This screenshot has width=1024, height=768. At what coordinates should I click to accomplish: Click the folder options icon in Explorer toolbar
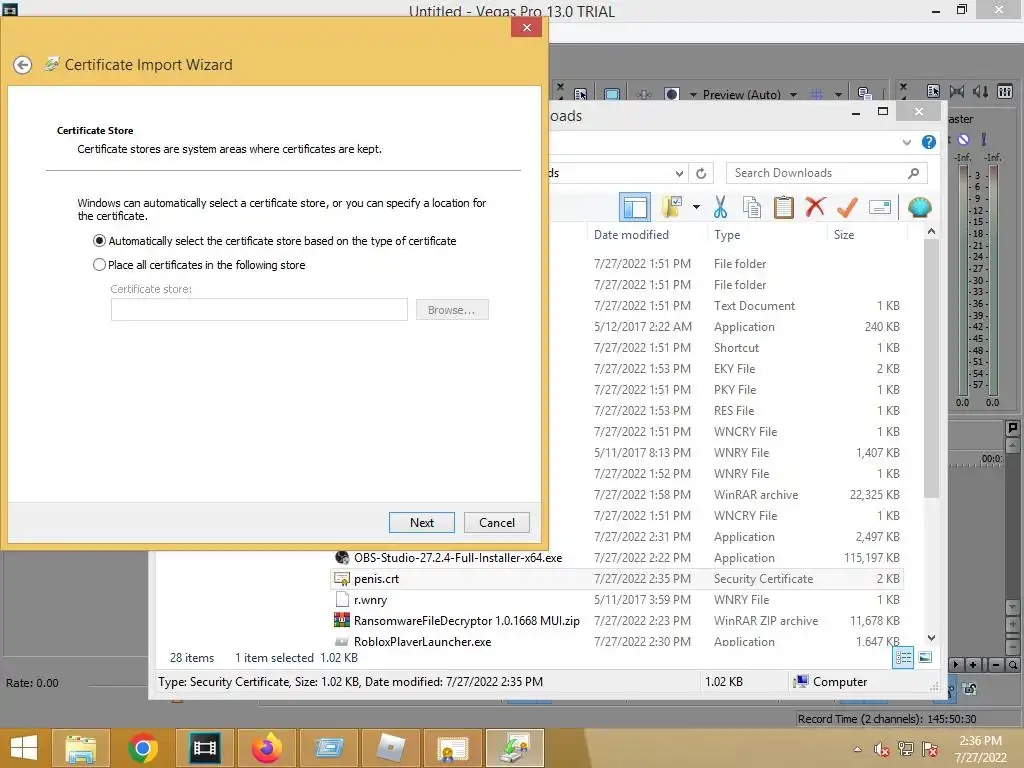[672, 208]
